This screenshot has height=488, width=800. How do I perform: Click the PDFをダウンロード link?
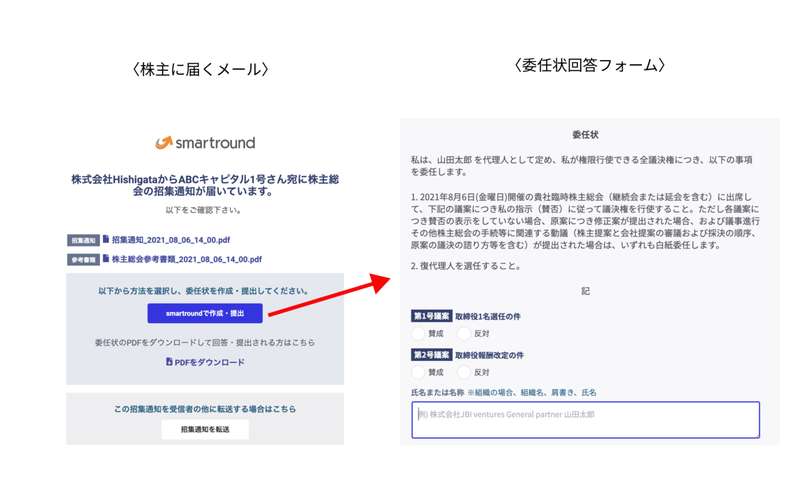[210, 362]
